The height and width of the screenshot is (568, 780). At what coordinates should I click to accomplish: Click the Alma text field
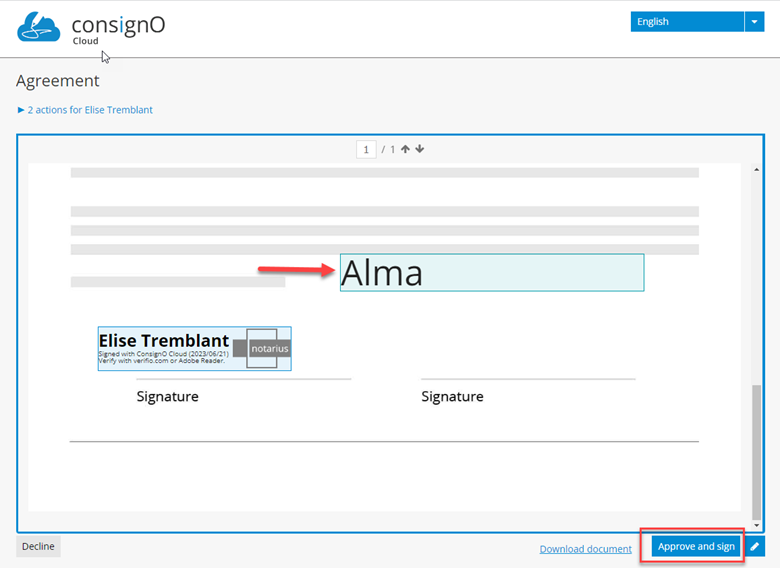pyautogui.click(x=492, y=272)
